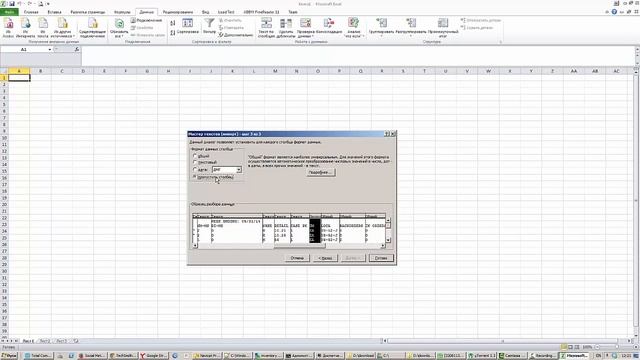Switch to the Review ribbon tab
640x360 pixels.
(178, 12)
